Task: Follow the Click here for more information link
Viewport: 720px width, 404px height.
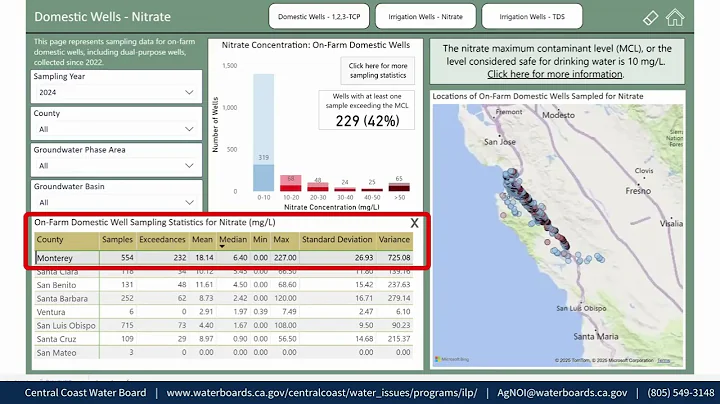Action: [555, 74]
